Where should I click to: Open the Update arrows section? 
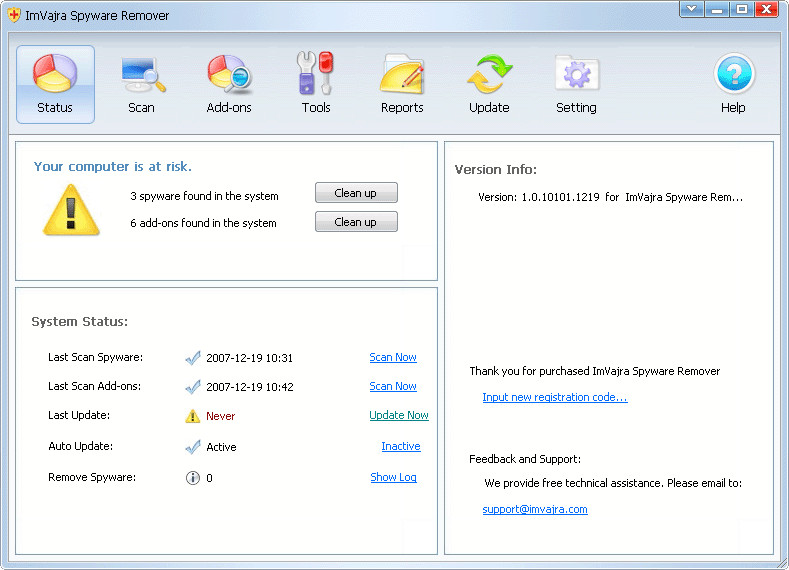click(489, 84)
